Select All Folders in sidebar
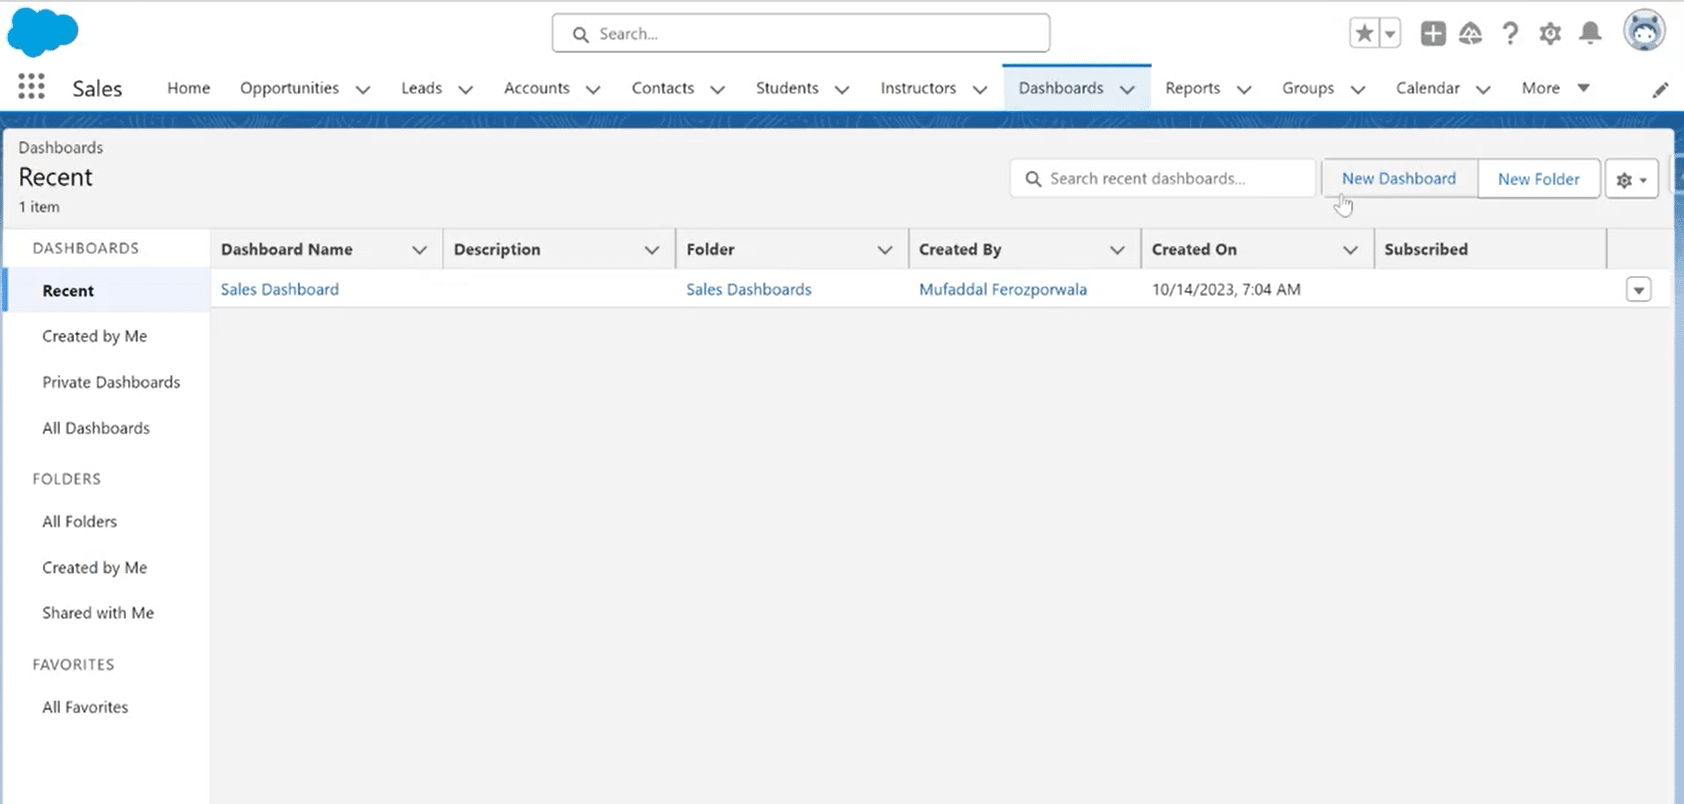Image resolution: width=1684 pixels, height=804 pixels. [80, 521]
